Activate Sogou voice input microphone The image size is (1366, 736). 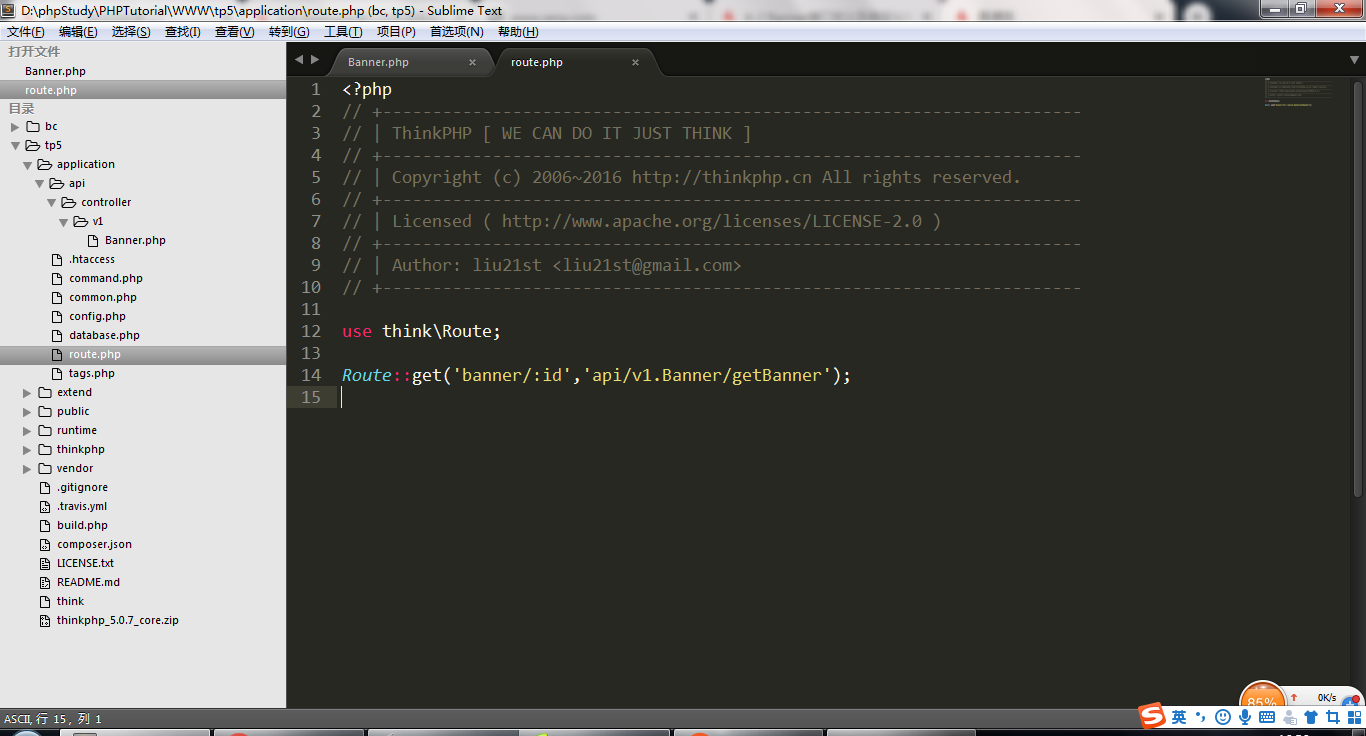pos(1245,717)
